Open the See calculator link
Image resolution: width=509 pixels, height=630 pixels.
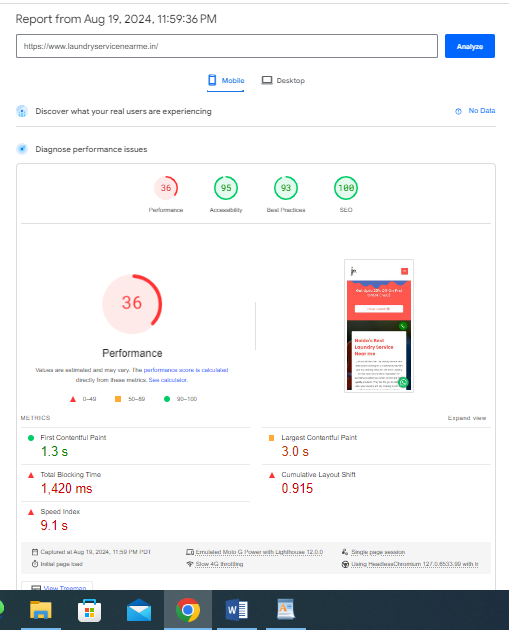tap(168, 380)
